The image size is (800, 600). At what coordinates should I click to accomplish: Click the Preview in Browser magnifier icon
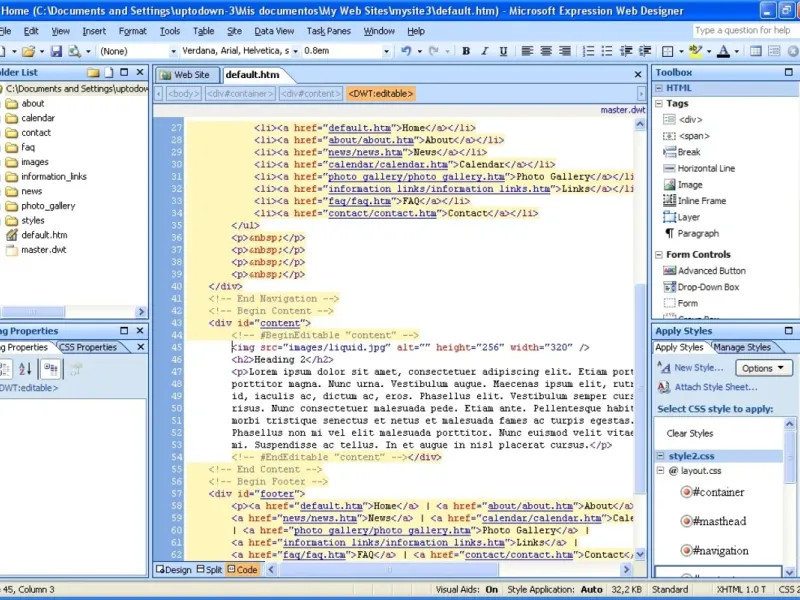pos(74,51)
